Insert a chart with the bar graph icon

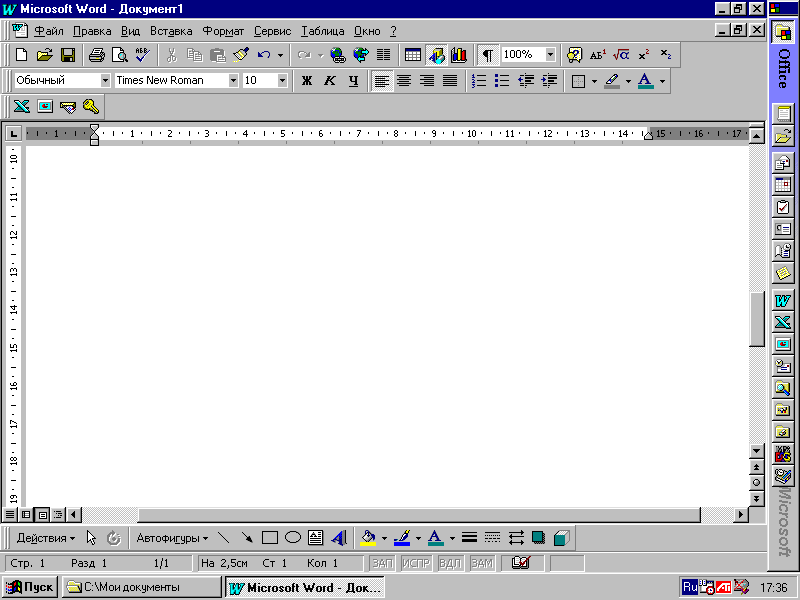click(x=459, y=55)
